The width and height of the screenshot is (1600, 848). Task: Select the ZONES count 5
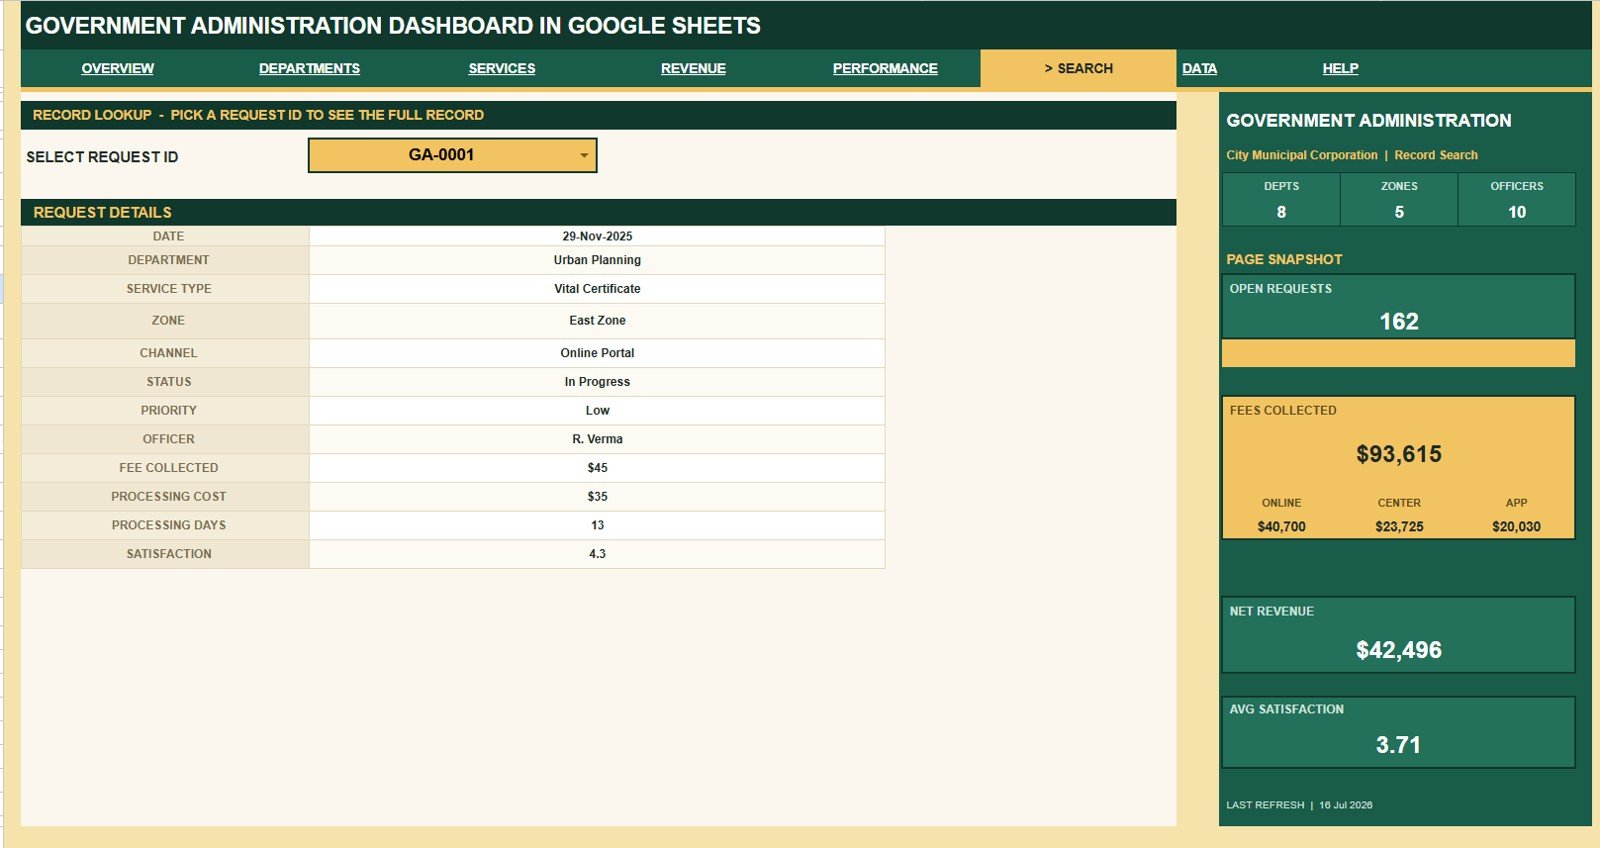point(1399,212)
